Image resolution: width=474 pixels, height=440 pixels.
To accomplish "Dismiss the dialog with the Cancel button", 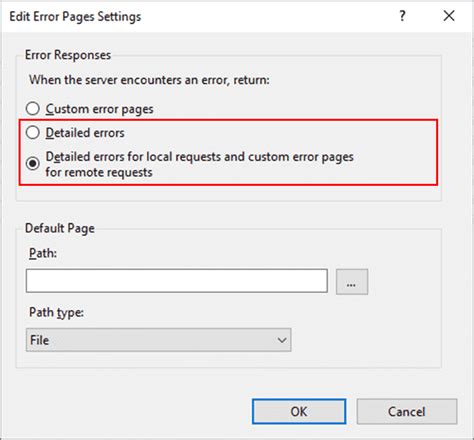I will point(407,411).
